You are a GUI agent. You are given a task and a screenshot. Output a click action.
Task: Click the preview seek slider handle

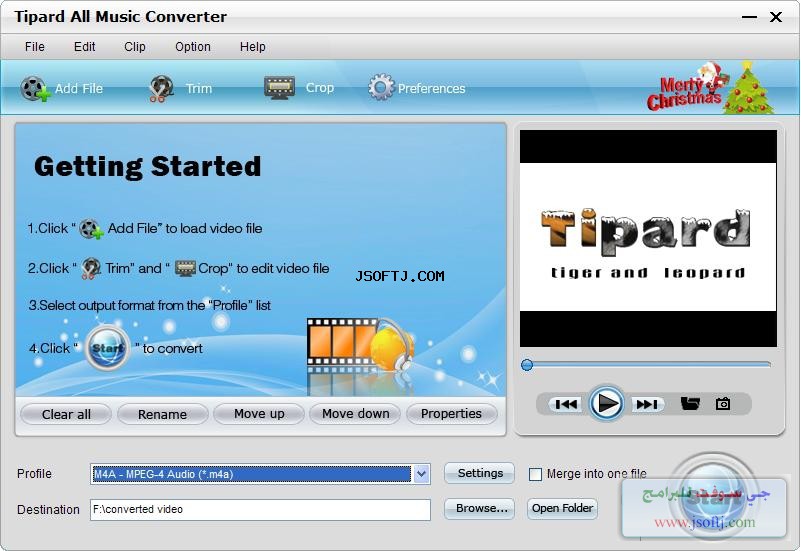click(527, 365)
